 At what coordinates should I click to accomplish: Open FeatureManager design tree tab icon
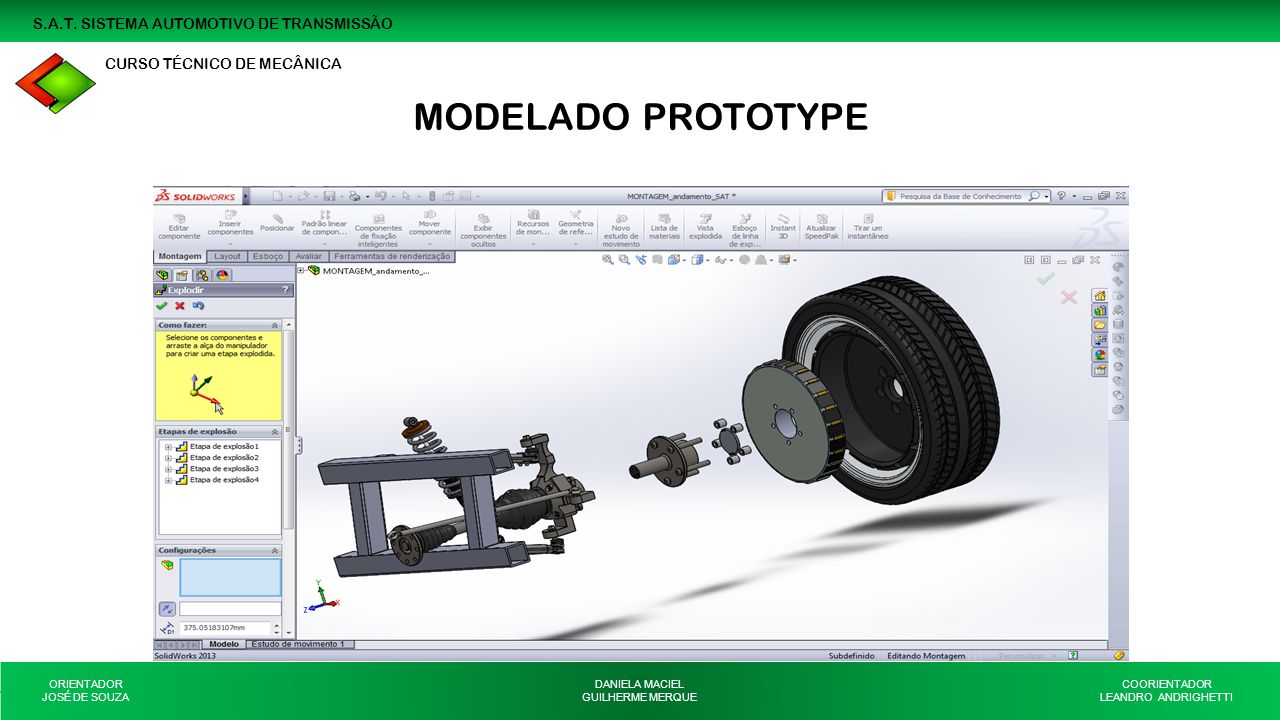pyautogui.click(x=162, y=275)
